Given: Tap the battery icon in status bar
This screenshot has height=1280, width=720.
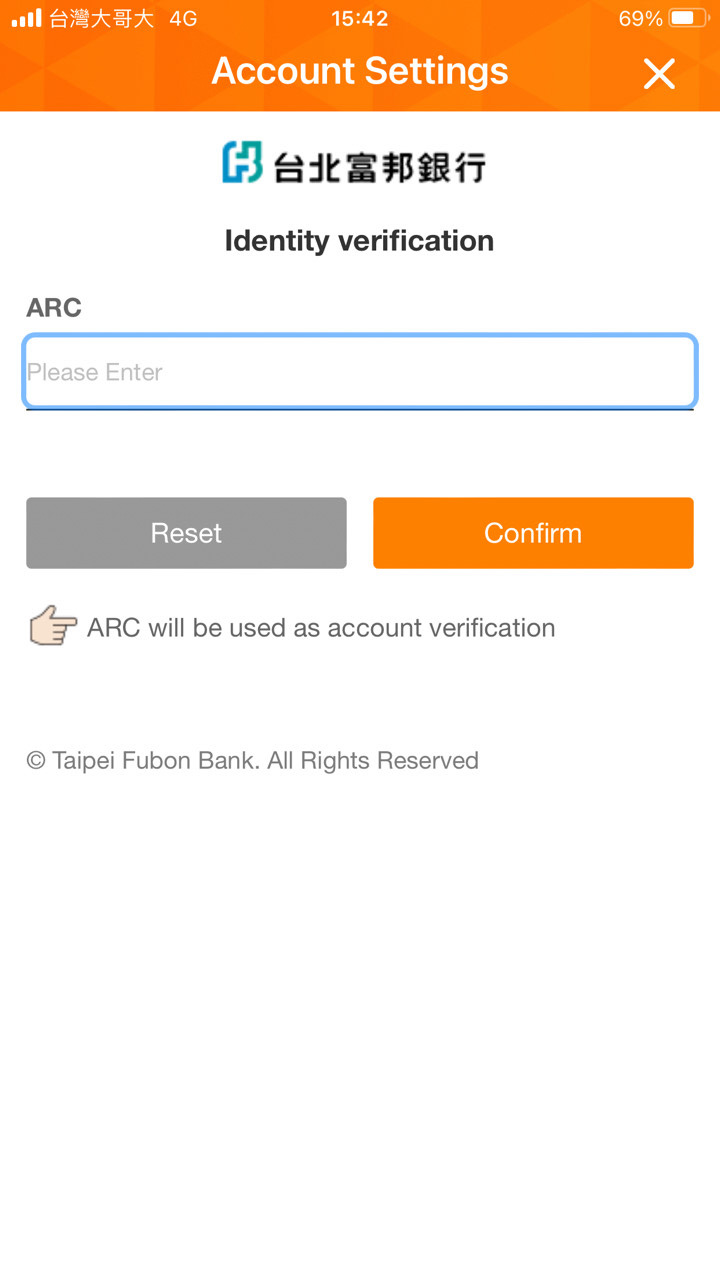Looking at the screenshot, I should click(x=688, y=18).
